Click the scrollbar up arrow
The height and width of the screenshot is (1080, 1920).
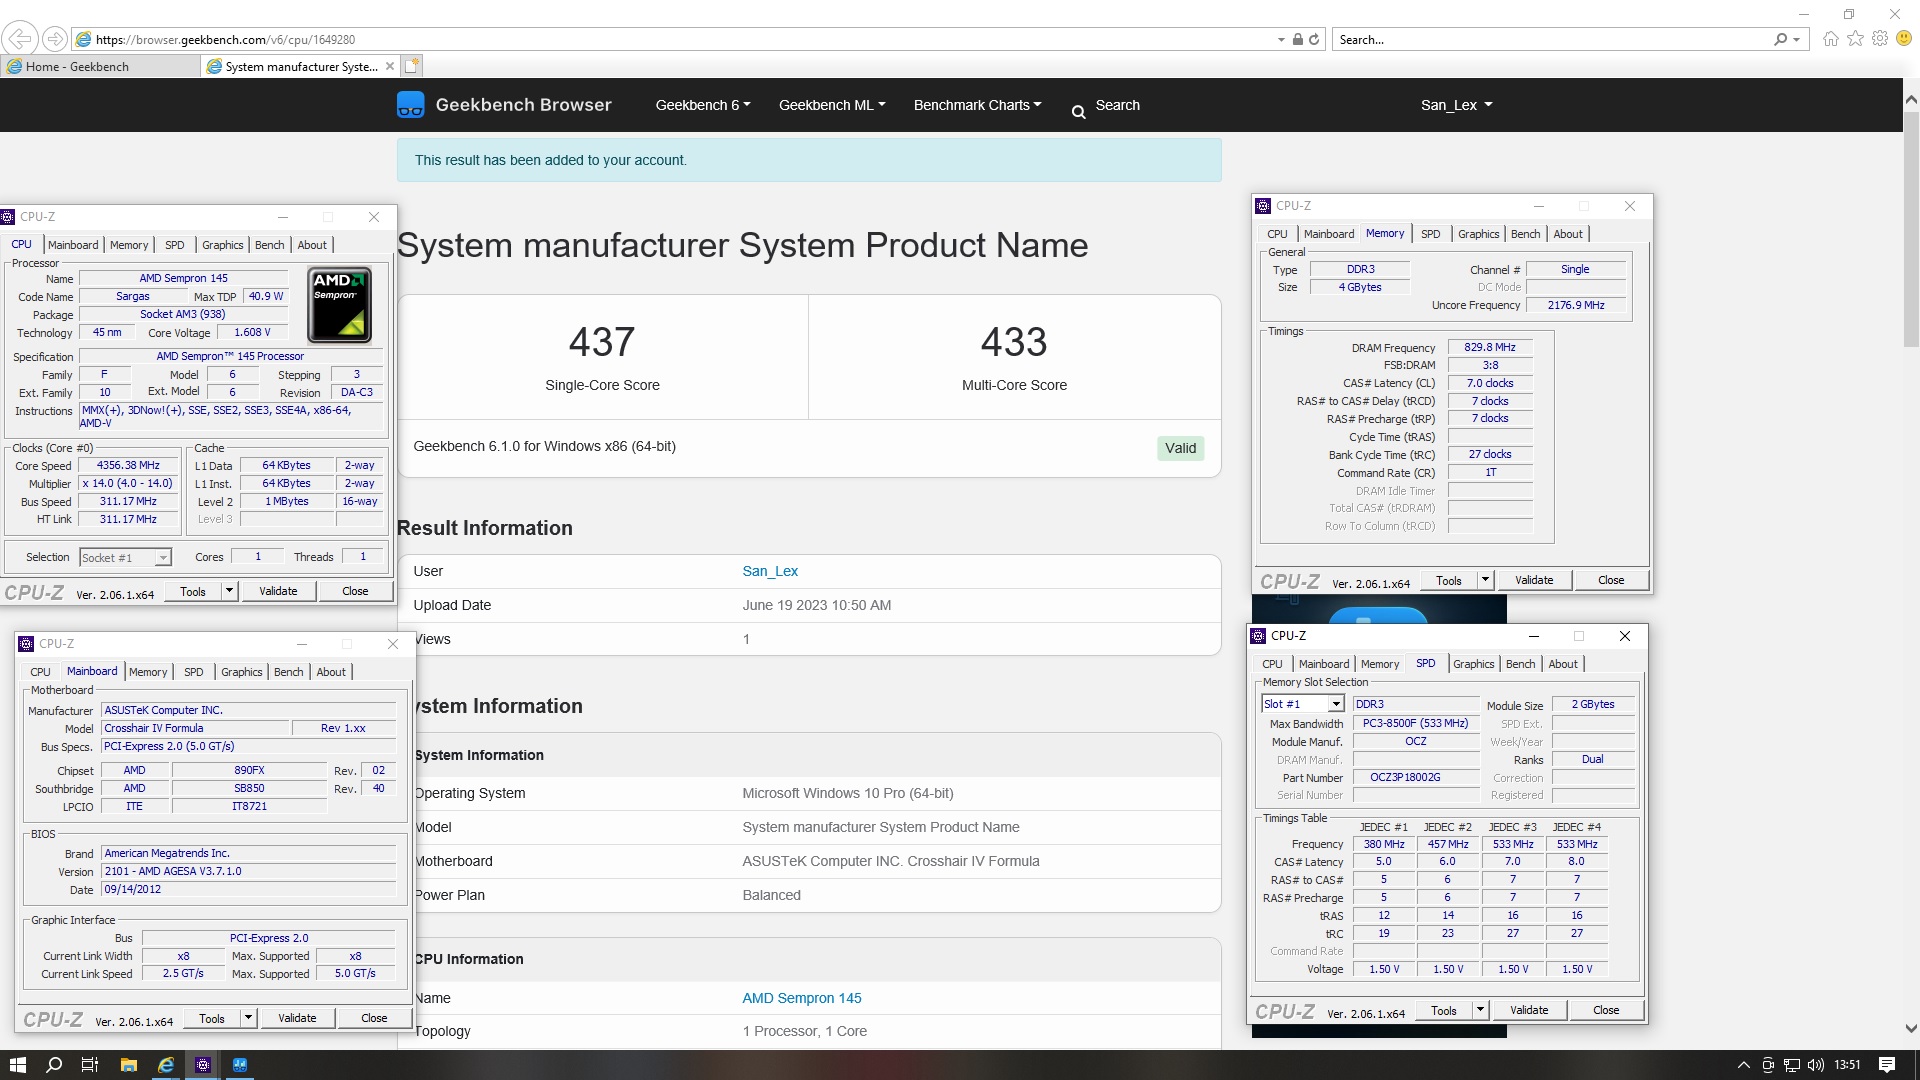(1910, 100)
